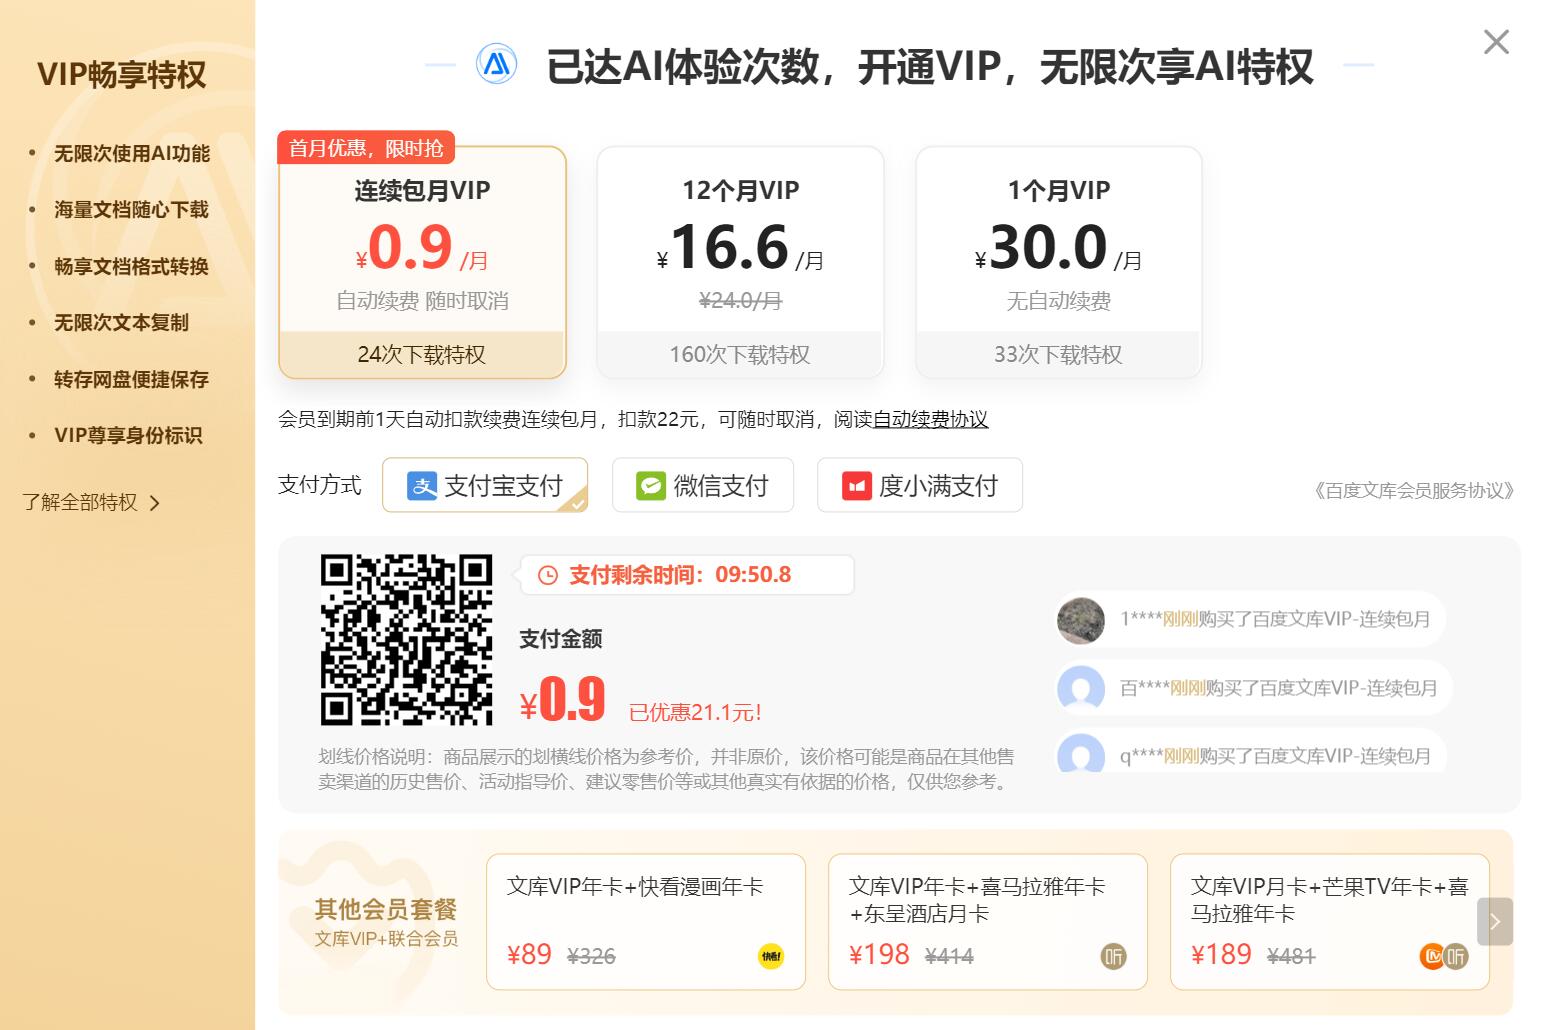Image resolution: width=1541 pixels, height=1030 pixels.
Task: Click 160次下载特权 label
Action: 740,354
